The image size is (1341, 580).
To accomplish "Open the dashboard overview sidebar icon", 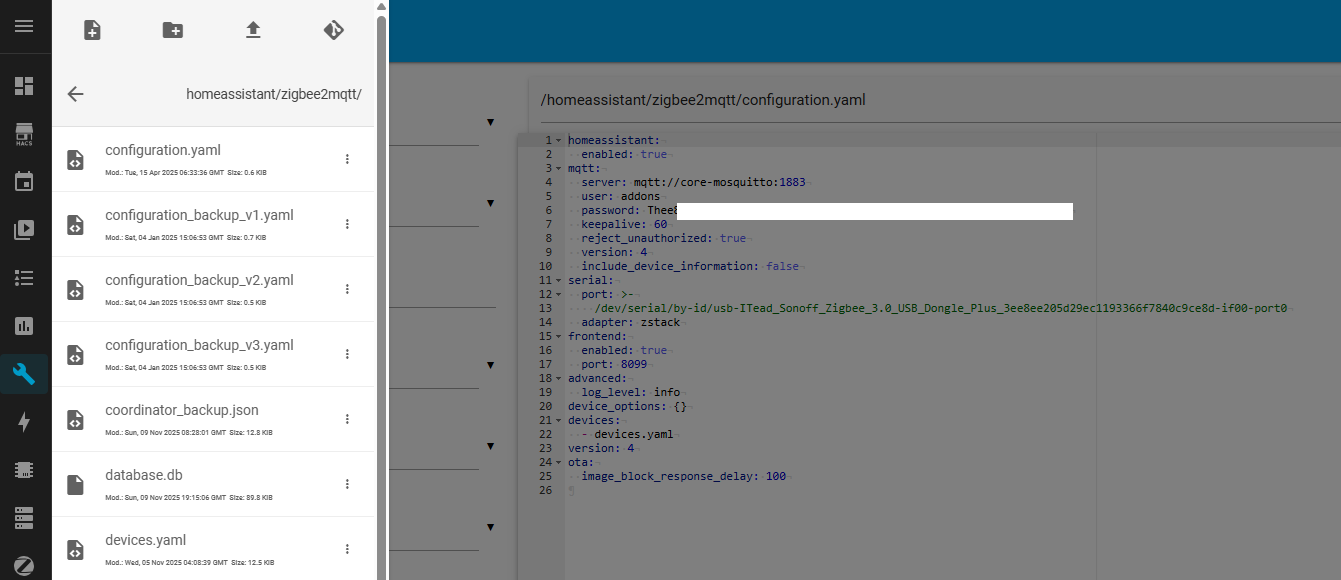I will (24, 86).
